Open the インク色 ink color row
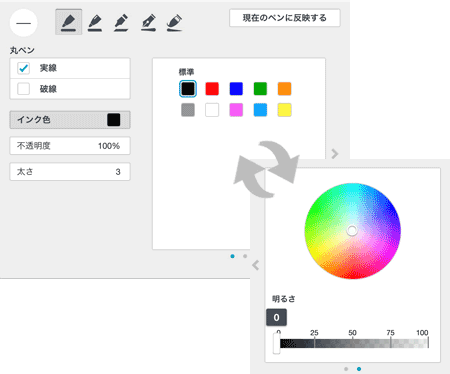 pos(70,120)
